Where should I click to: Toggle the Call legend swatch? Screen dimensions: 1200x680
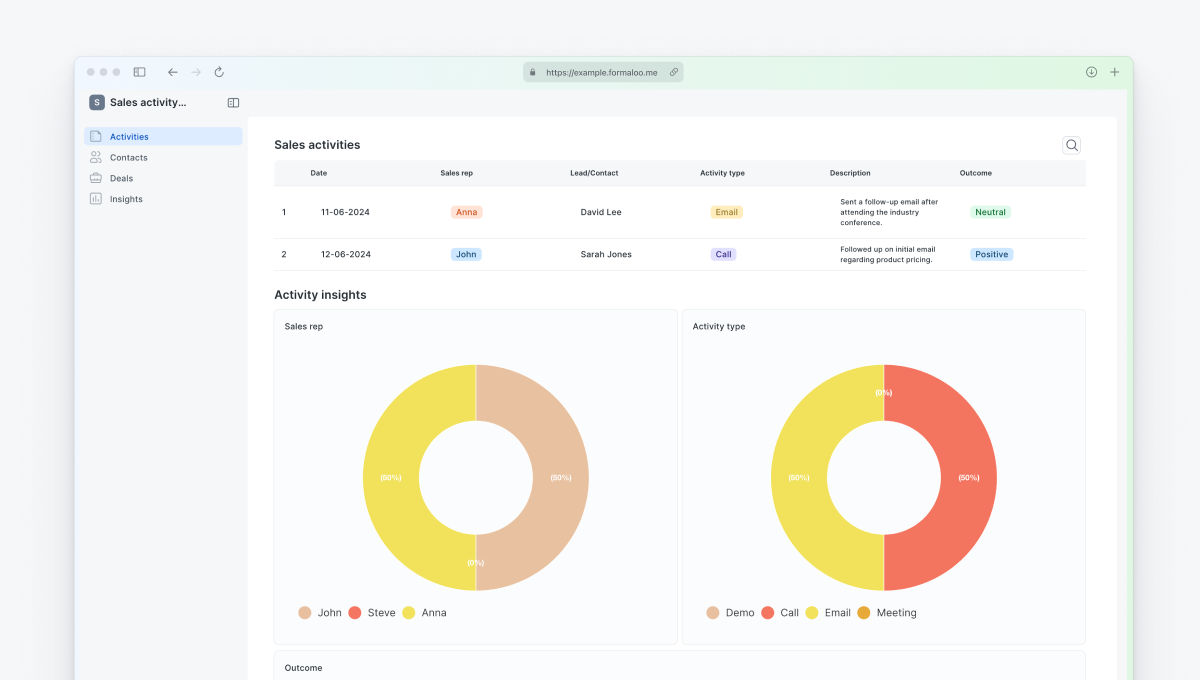coord(768,612)
